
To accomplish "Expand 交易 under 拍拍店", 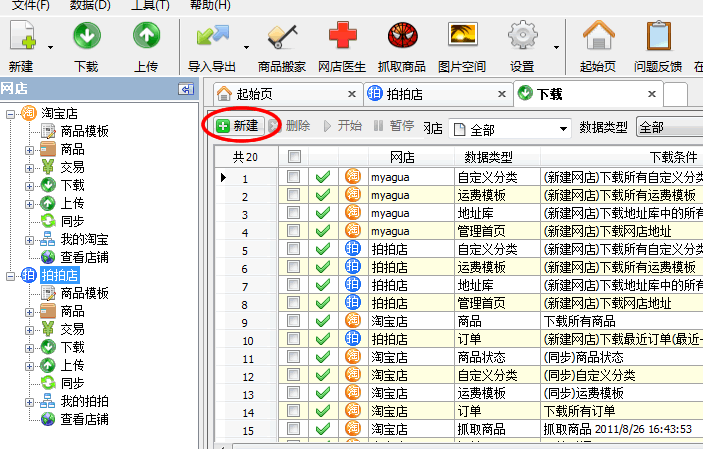I will 29,330.
